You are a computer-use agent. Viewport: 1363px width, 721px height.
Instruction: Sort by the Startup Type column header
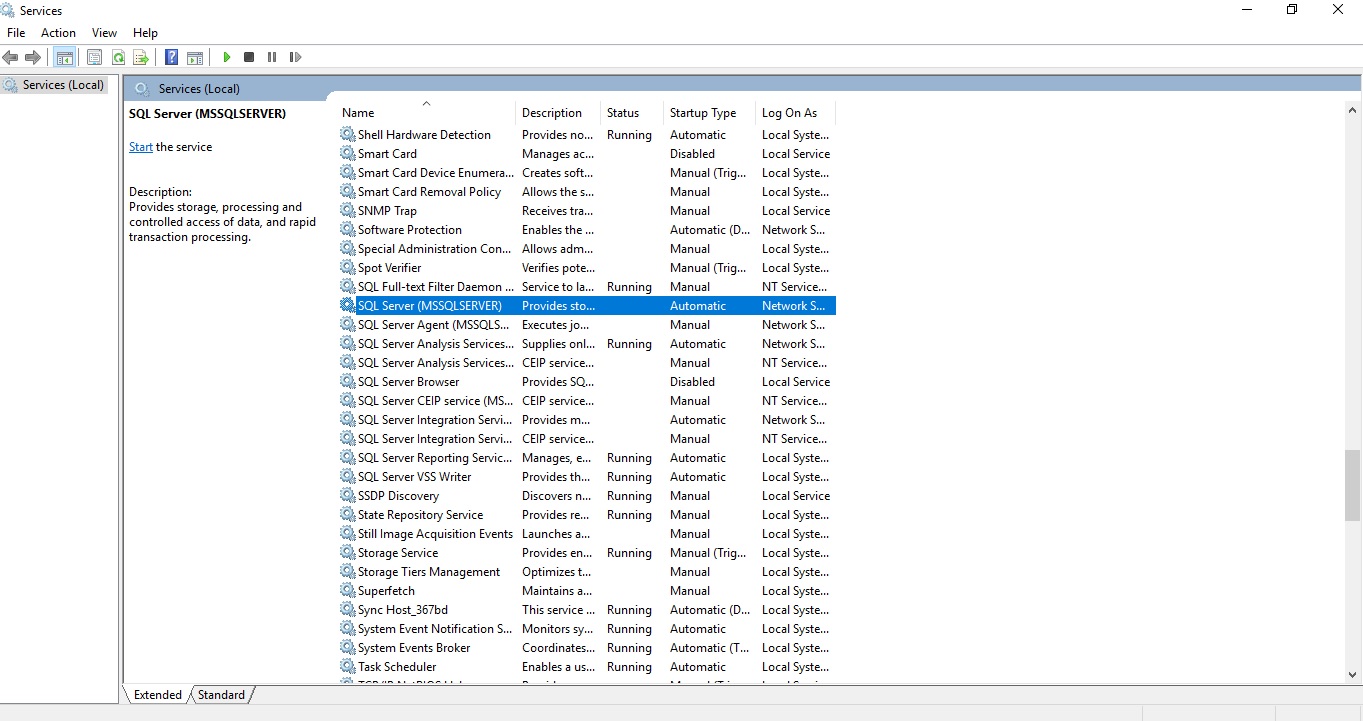(x=710, y=112)
